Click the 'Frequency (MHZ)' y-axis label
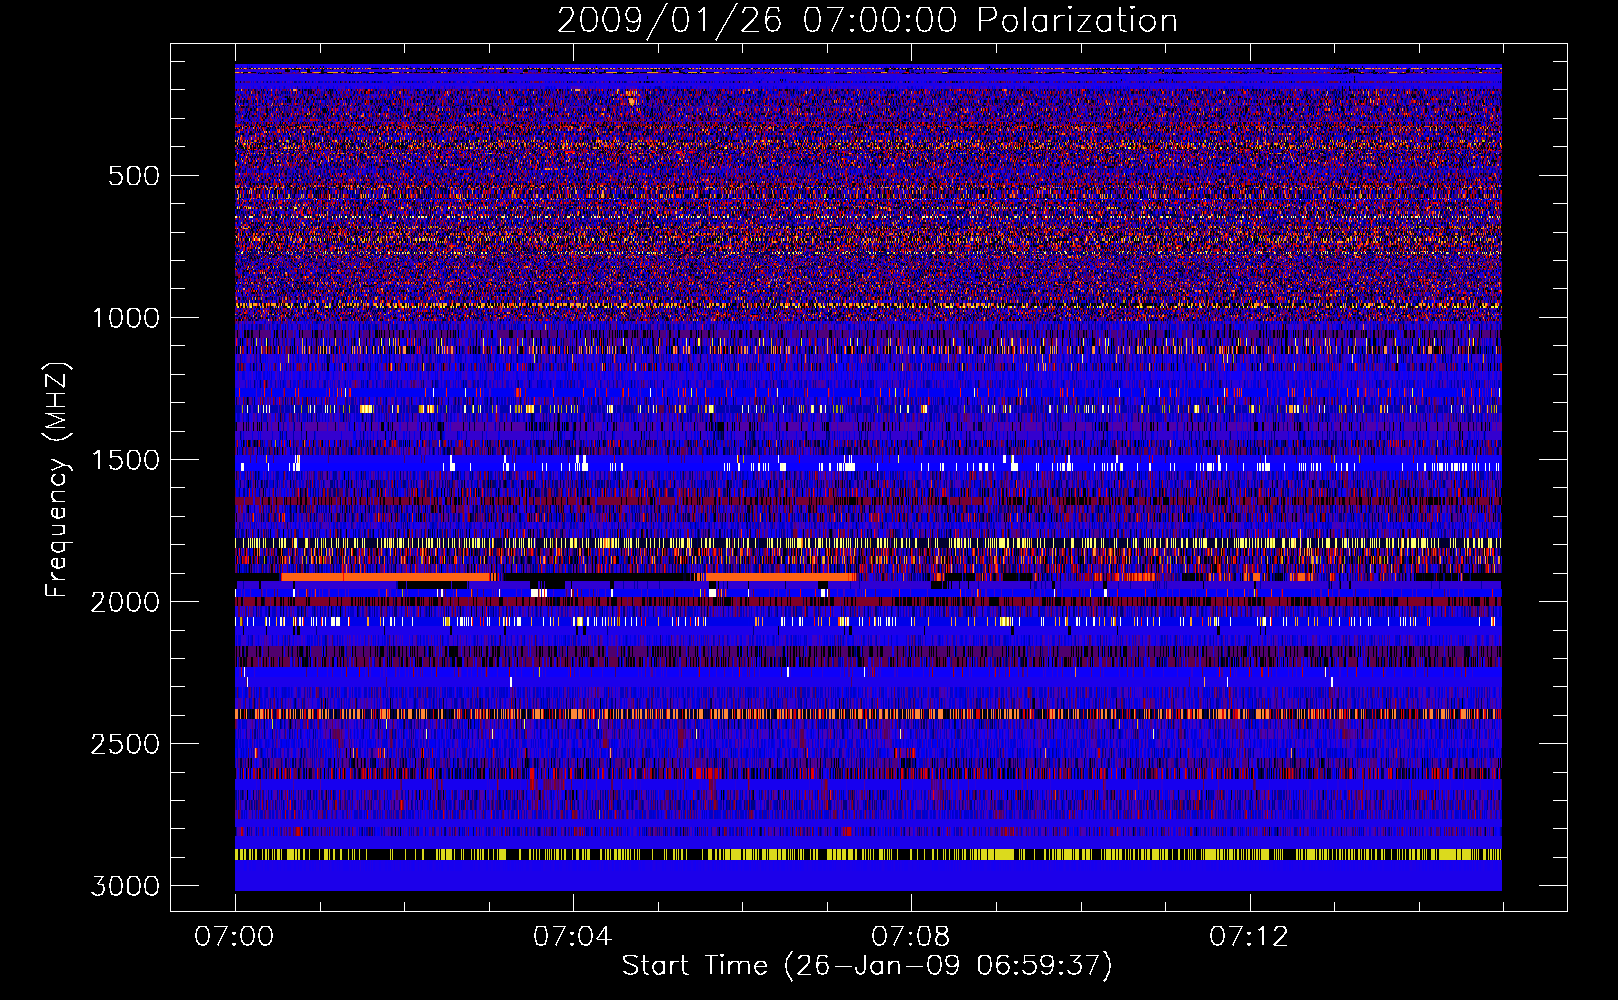The width and height of the screenshot is (1618, 1000). (58, 480)
